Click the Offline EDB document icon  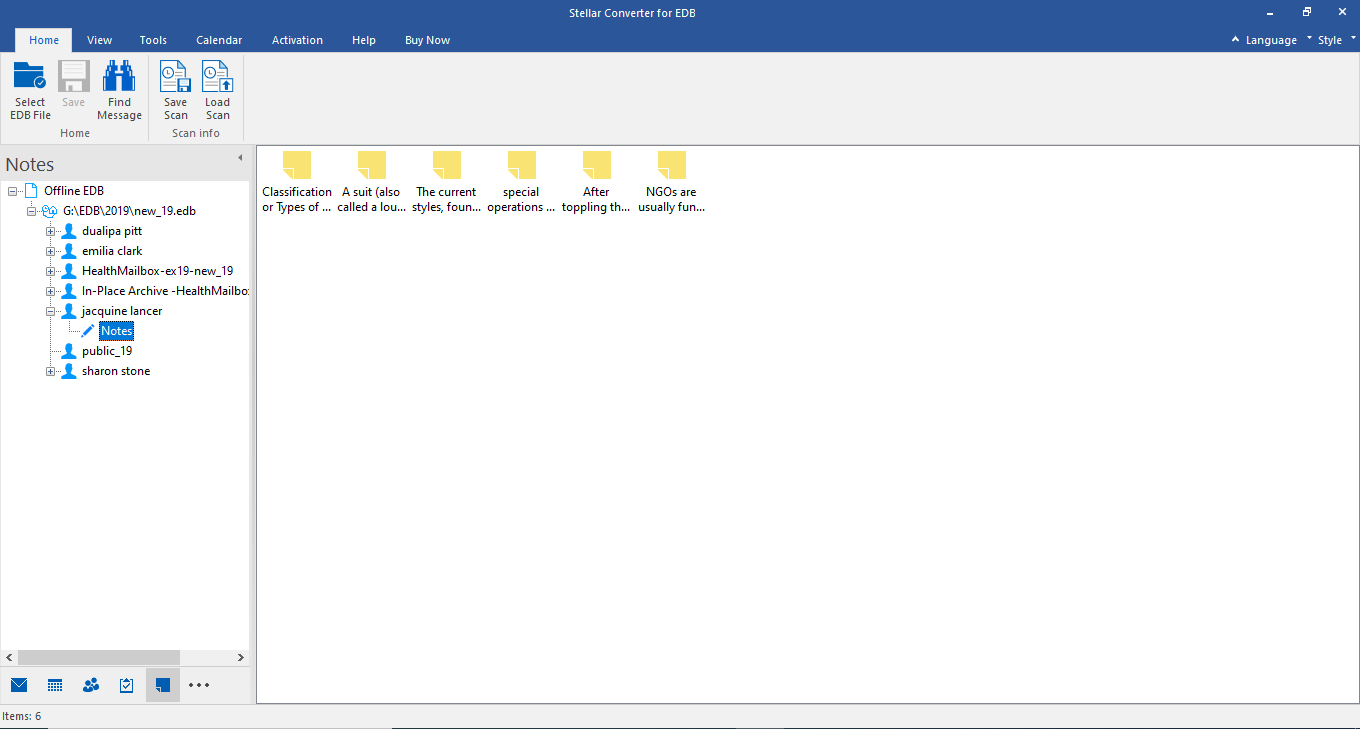coord(31,191)
